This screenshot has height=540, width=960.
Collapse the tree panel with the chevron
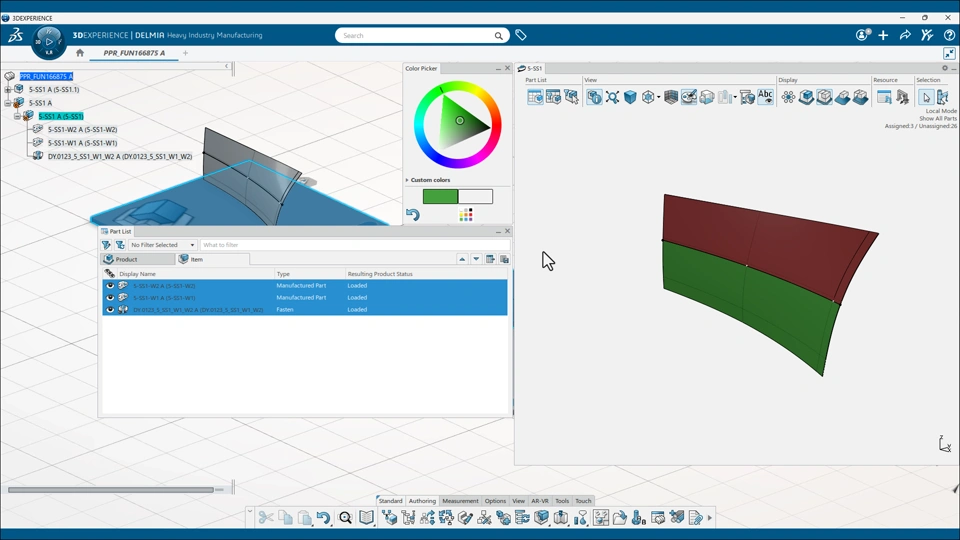[227, 66]
